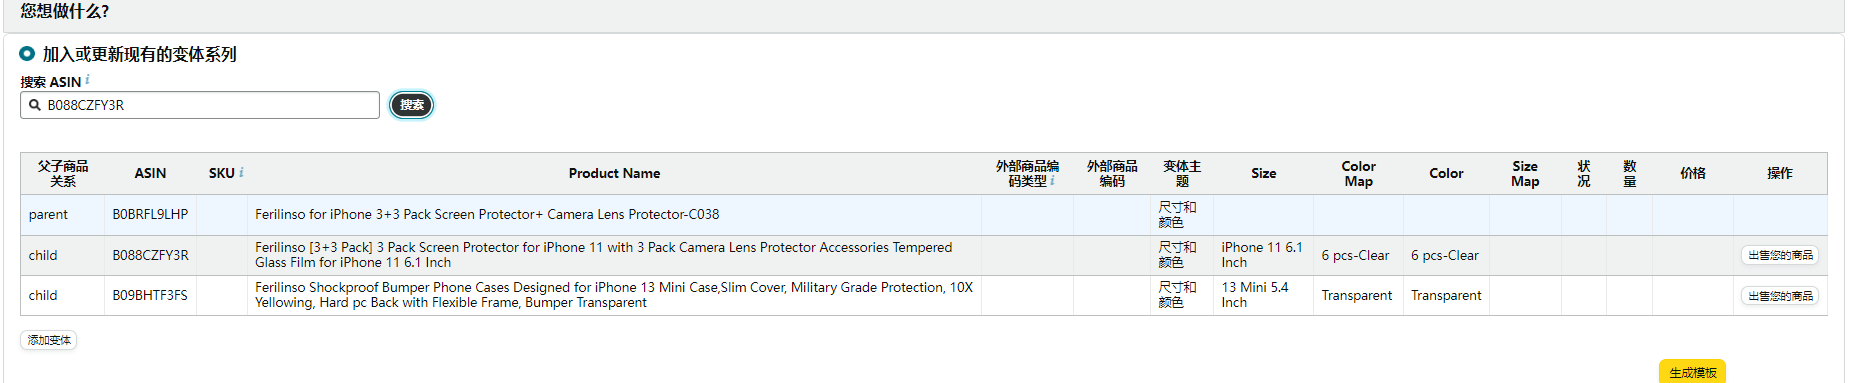Click ASIN B088CZFY3R in the table
The height and width of the screenshot is (383, 1861).
click(150, 255)
